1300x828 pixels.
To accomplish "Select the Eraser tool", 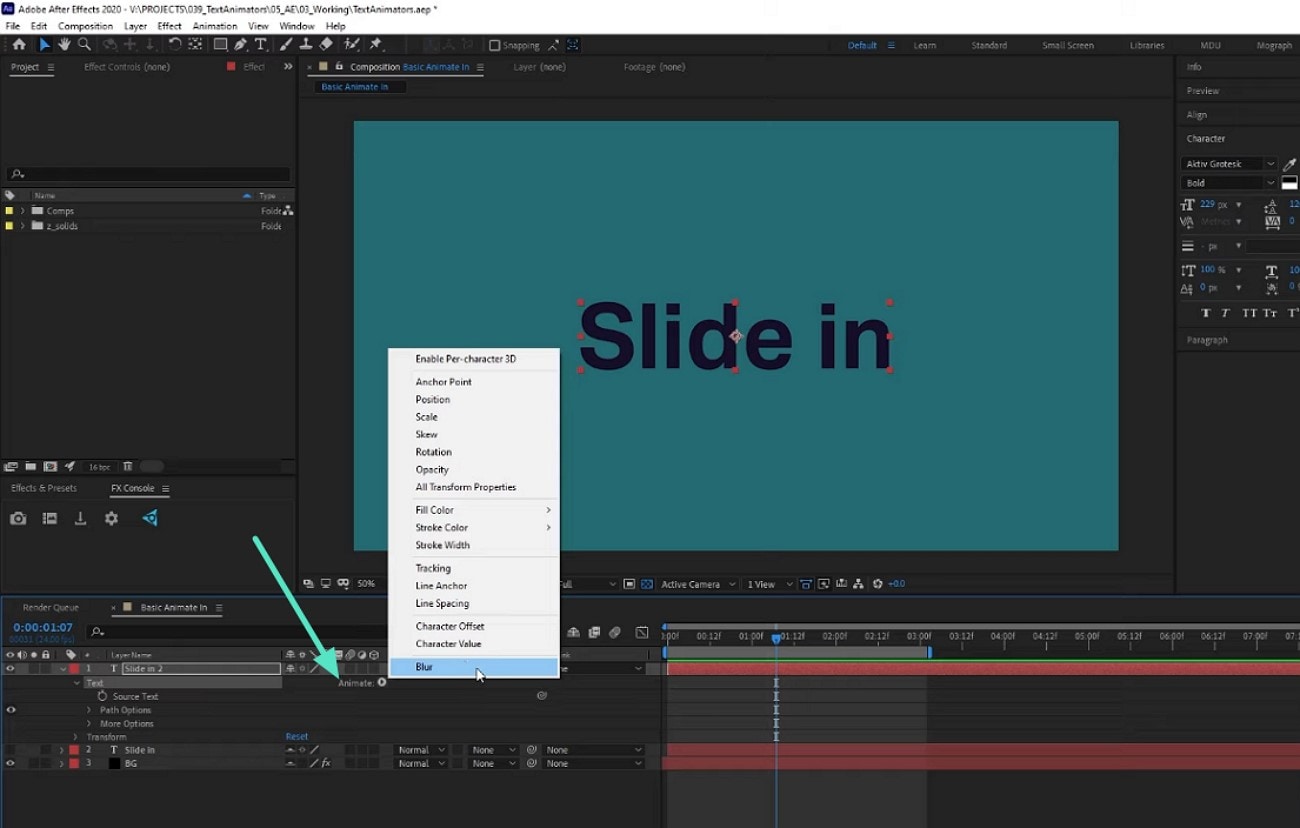I will (x=326, y=45).
